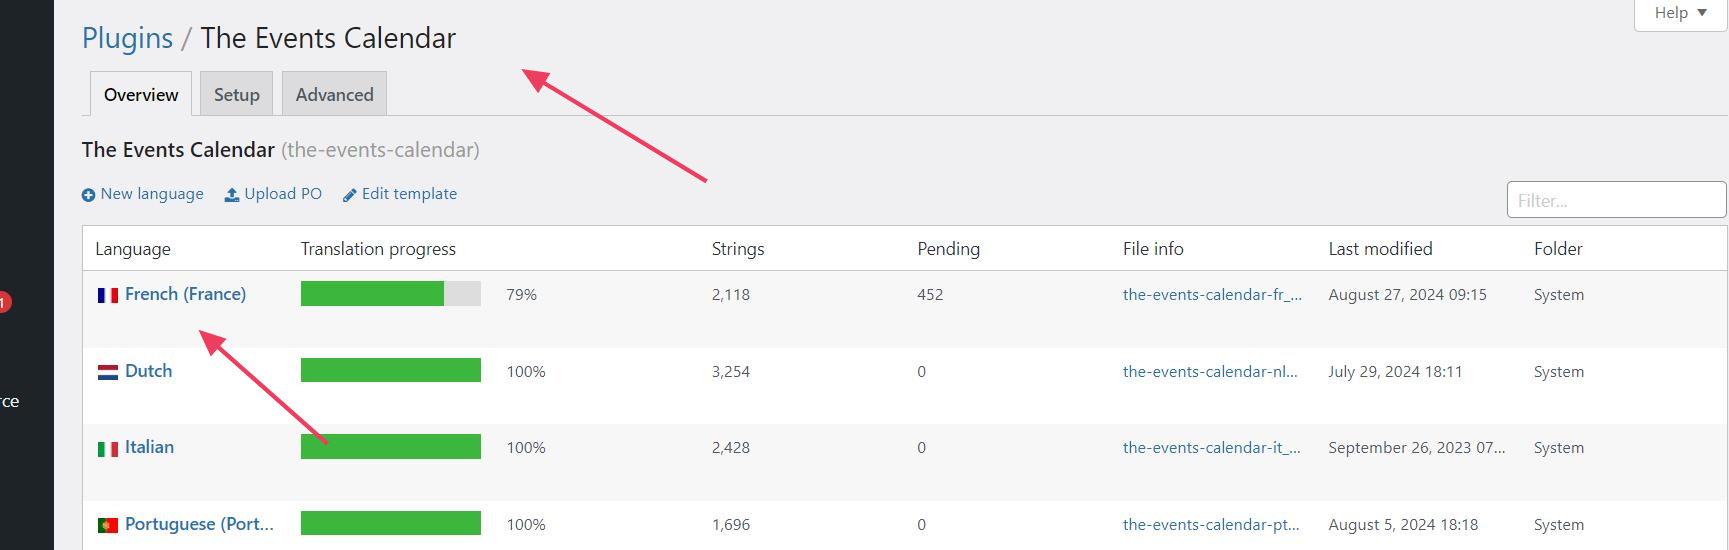Switch to the Setup tab
Viewport: 1729px width, 550px height.
(x=237, y=94)
